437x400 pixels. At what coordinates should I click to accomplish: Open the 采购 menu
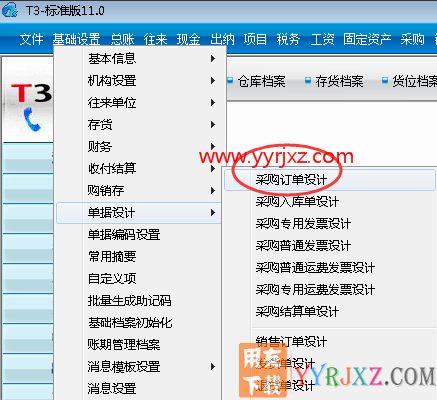tap(413, 39)
